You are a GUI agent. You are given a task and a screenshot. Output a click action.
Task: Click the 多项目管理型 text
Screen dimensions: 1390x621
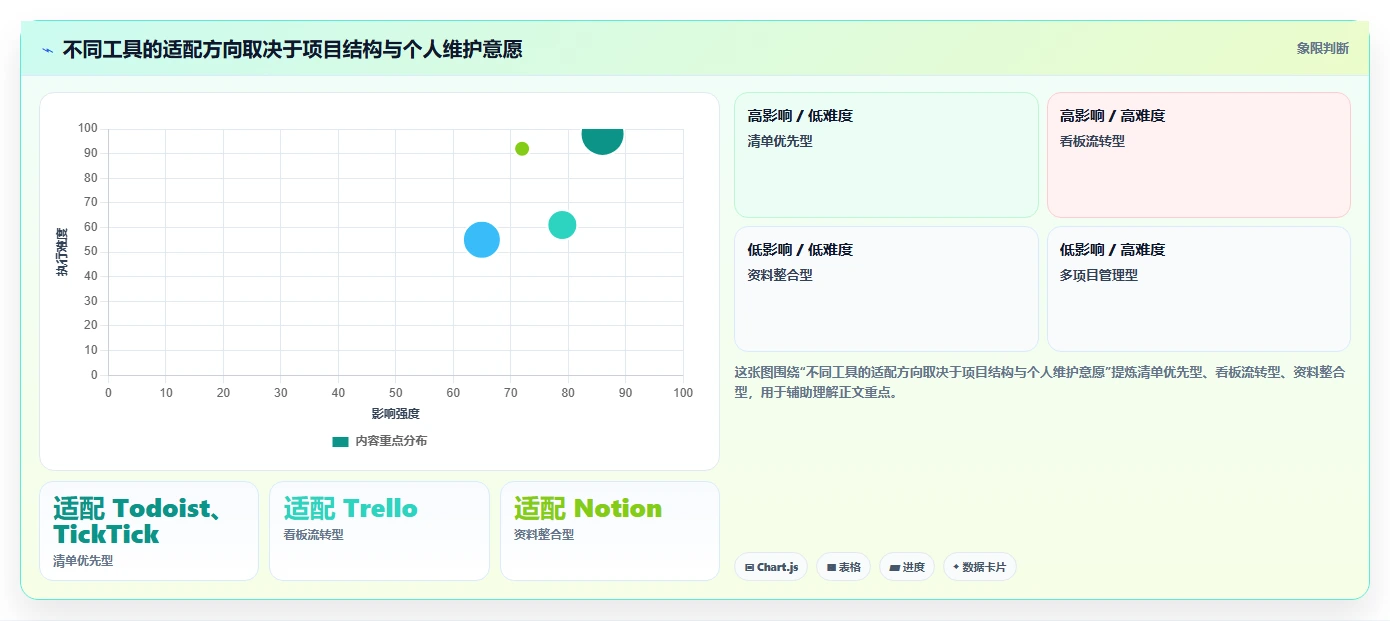coord(1099,275)
